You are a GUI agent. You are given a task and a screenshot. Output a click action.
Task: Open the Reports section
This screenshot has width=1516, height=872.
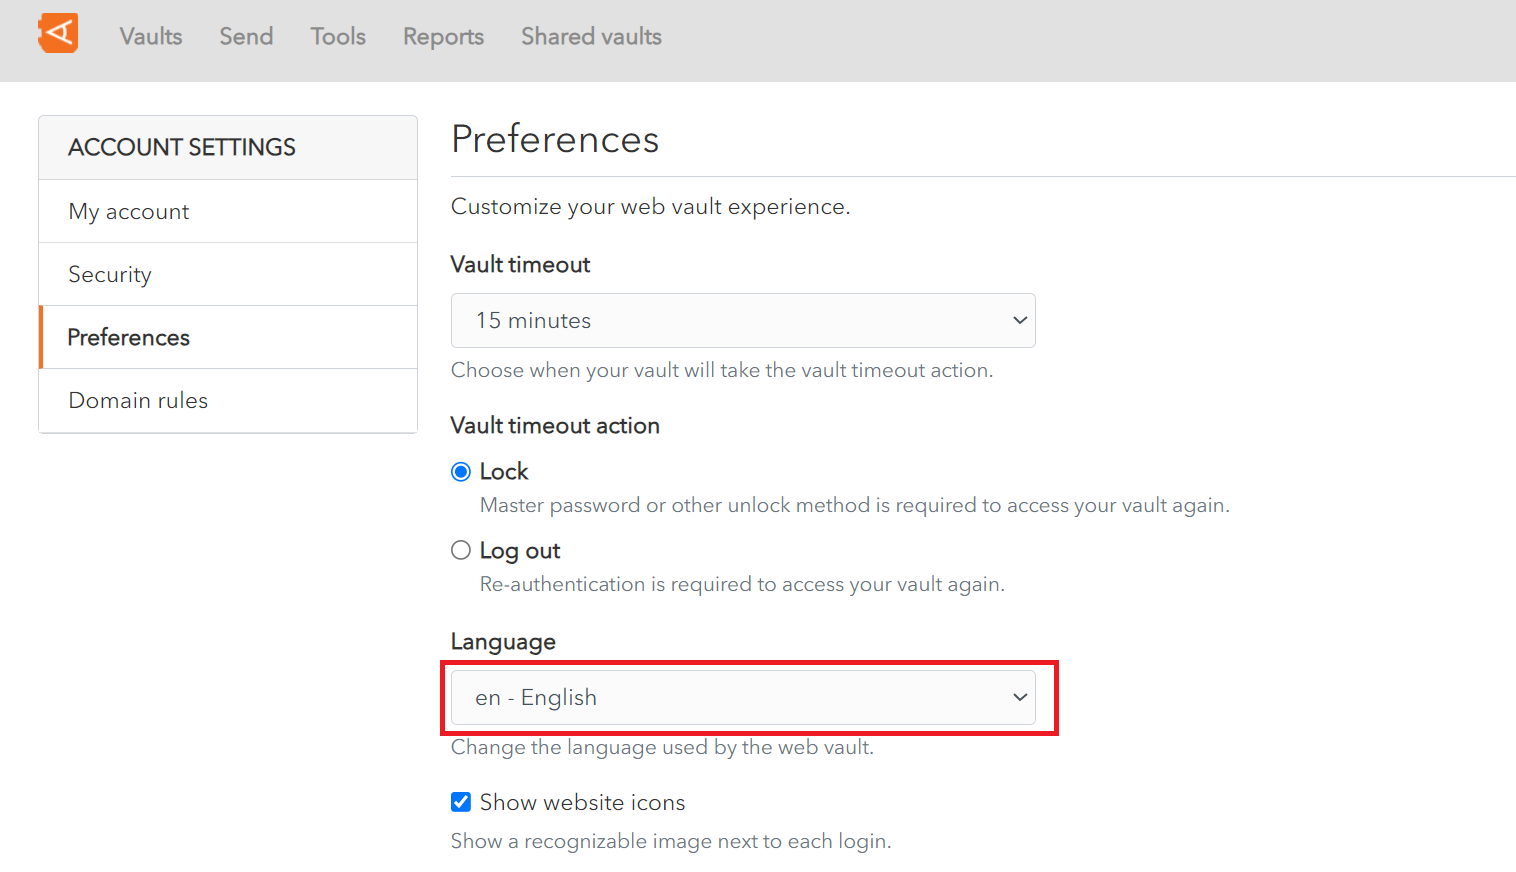pos(443,37)
